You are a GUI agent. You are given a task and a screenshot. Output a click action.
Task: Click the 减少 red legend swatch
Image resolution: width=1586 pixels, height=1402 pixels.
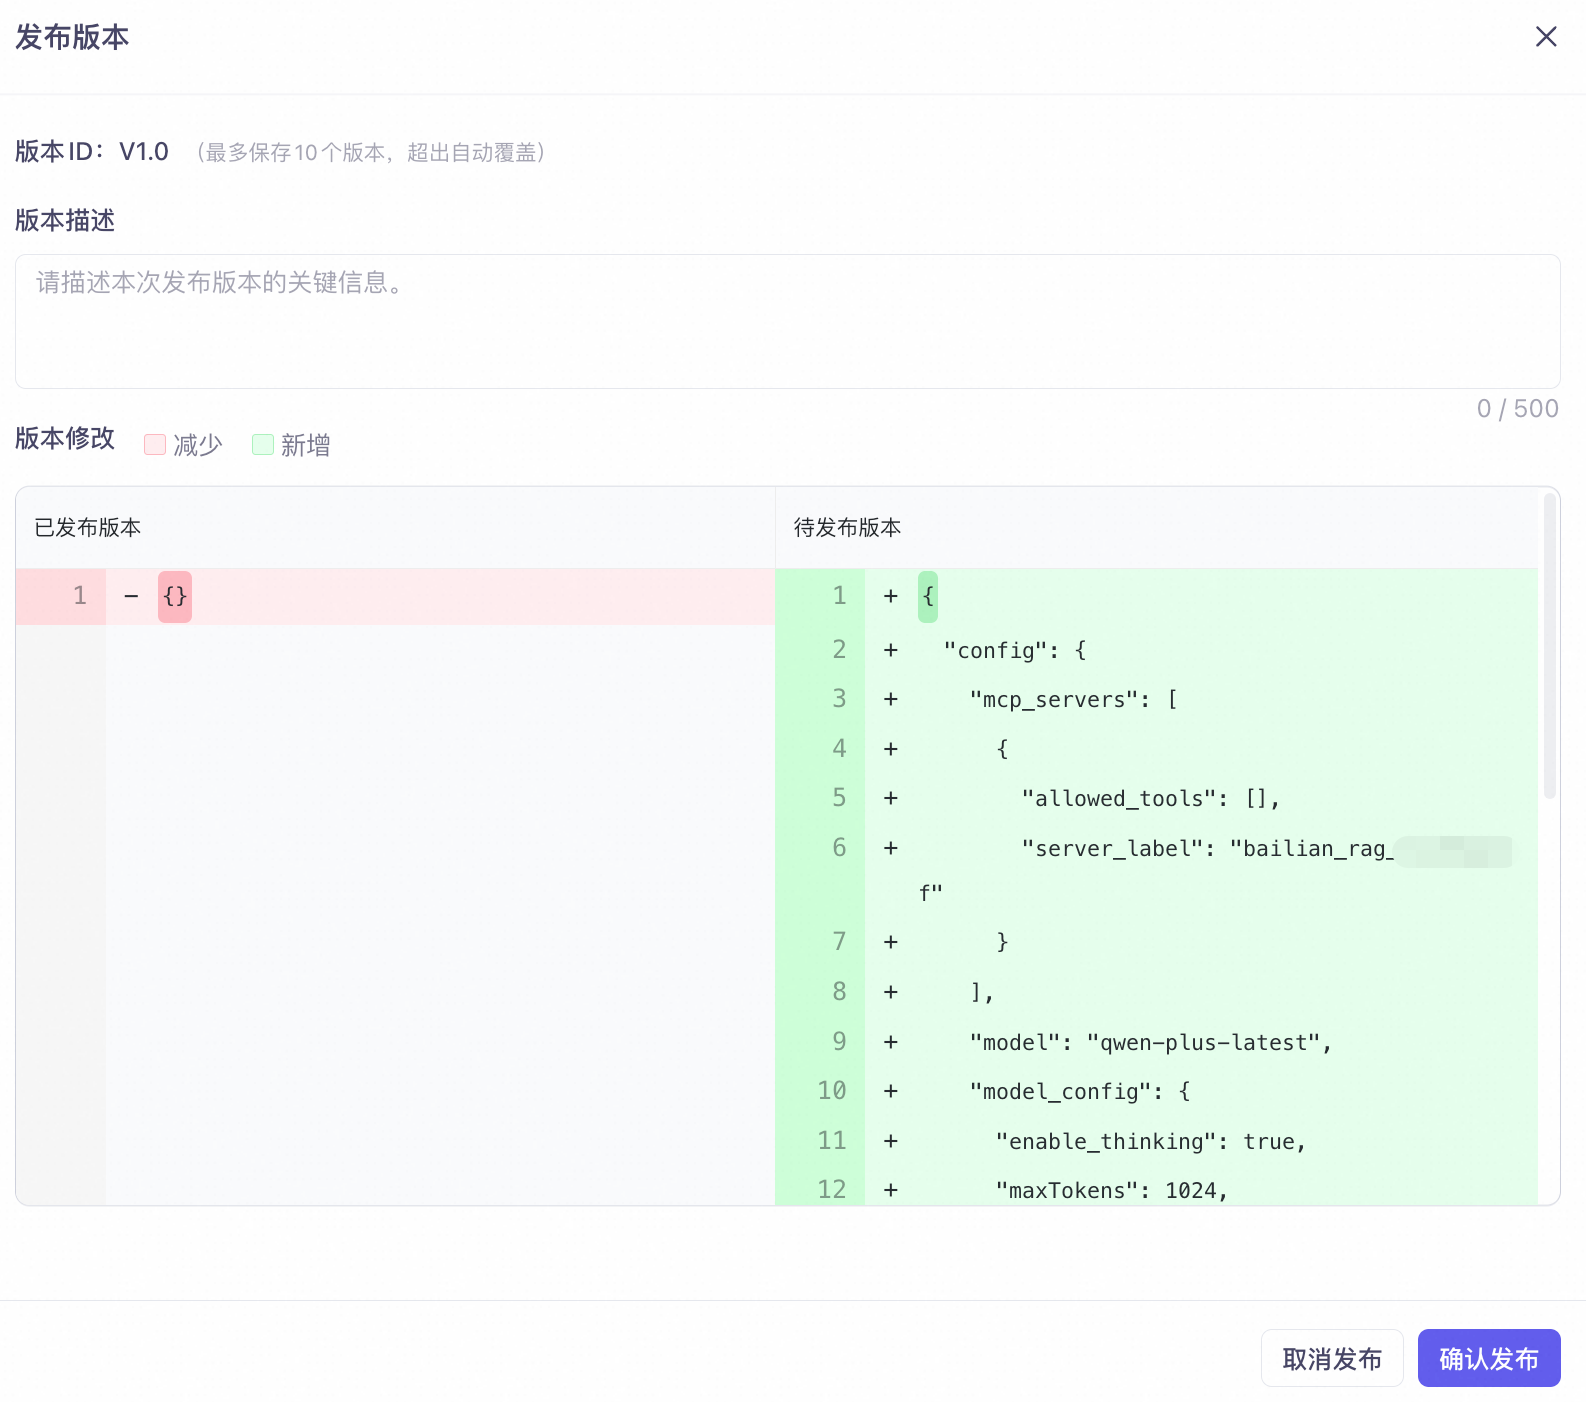tap(155, 445)
